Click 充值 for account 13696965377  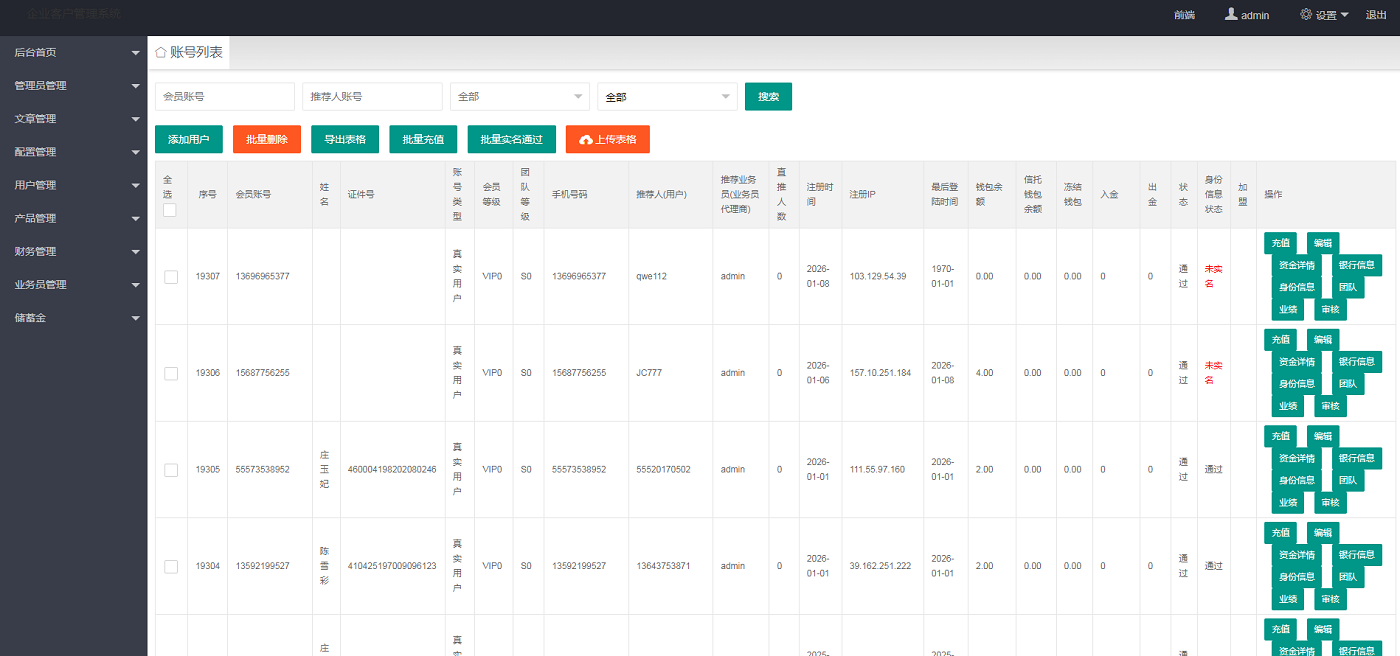pyautogui.click(x=1280, y=243)
